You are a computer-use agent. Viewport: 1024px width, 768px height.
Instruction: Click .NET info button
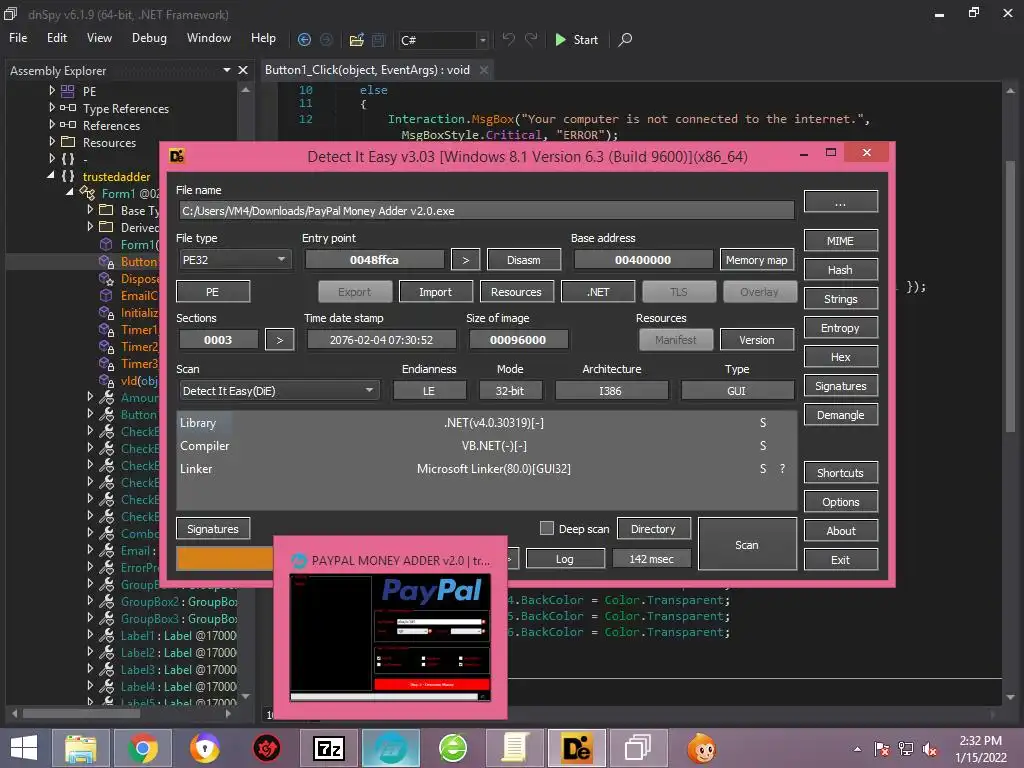point(598,292)
